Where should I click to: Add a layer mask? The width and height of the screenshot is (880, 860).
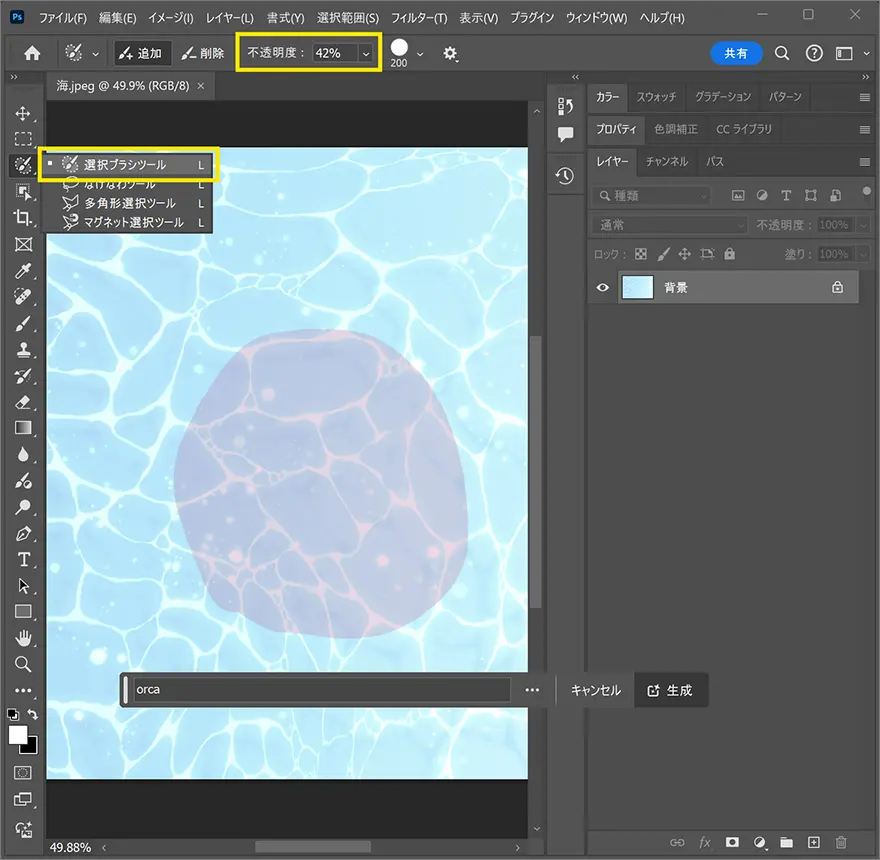[x=732, y=842]
